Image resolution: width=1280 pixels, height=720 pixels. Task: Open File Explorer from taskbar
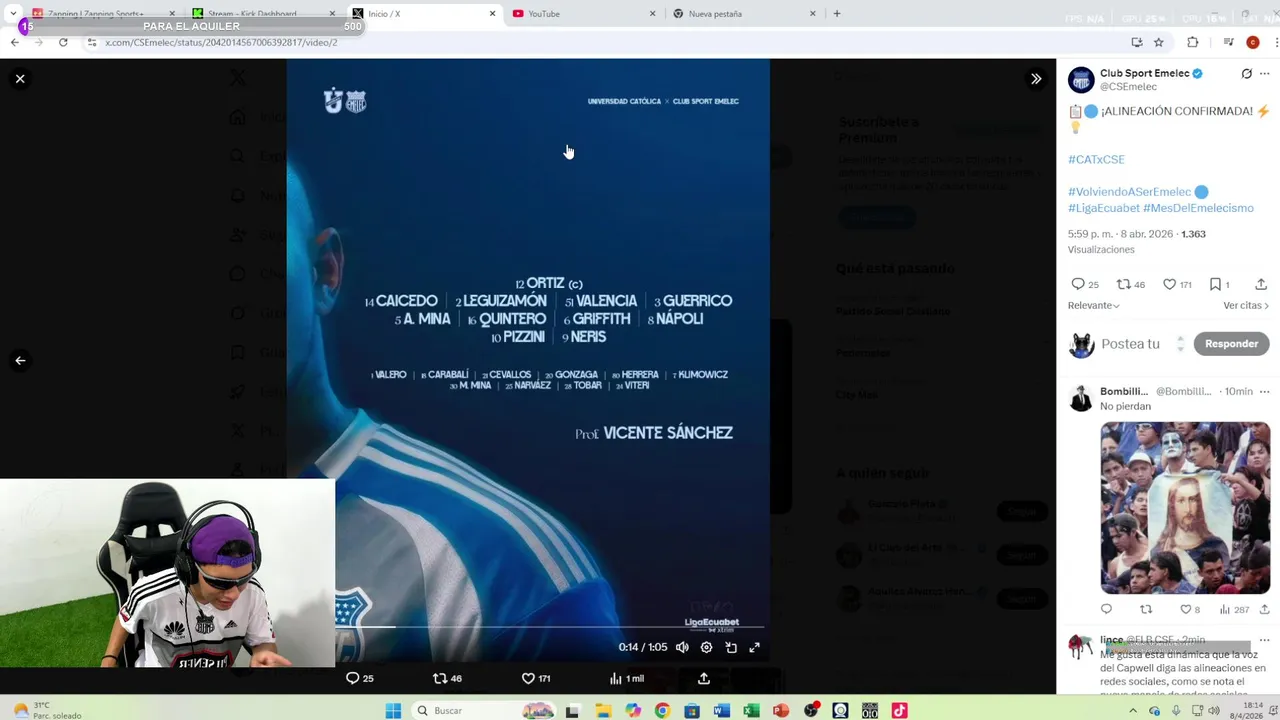(x=603, y=710)
